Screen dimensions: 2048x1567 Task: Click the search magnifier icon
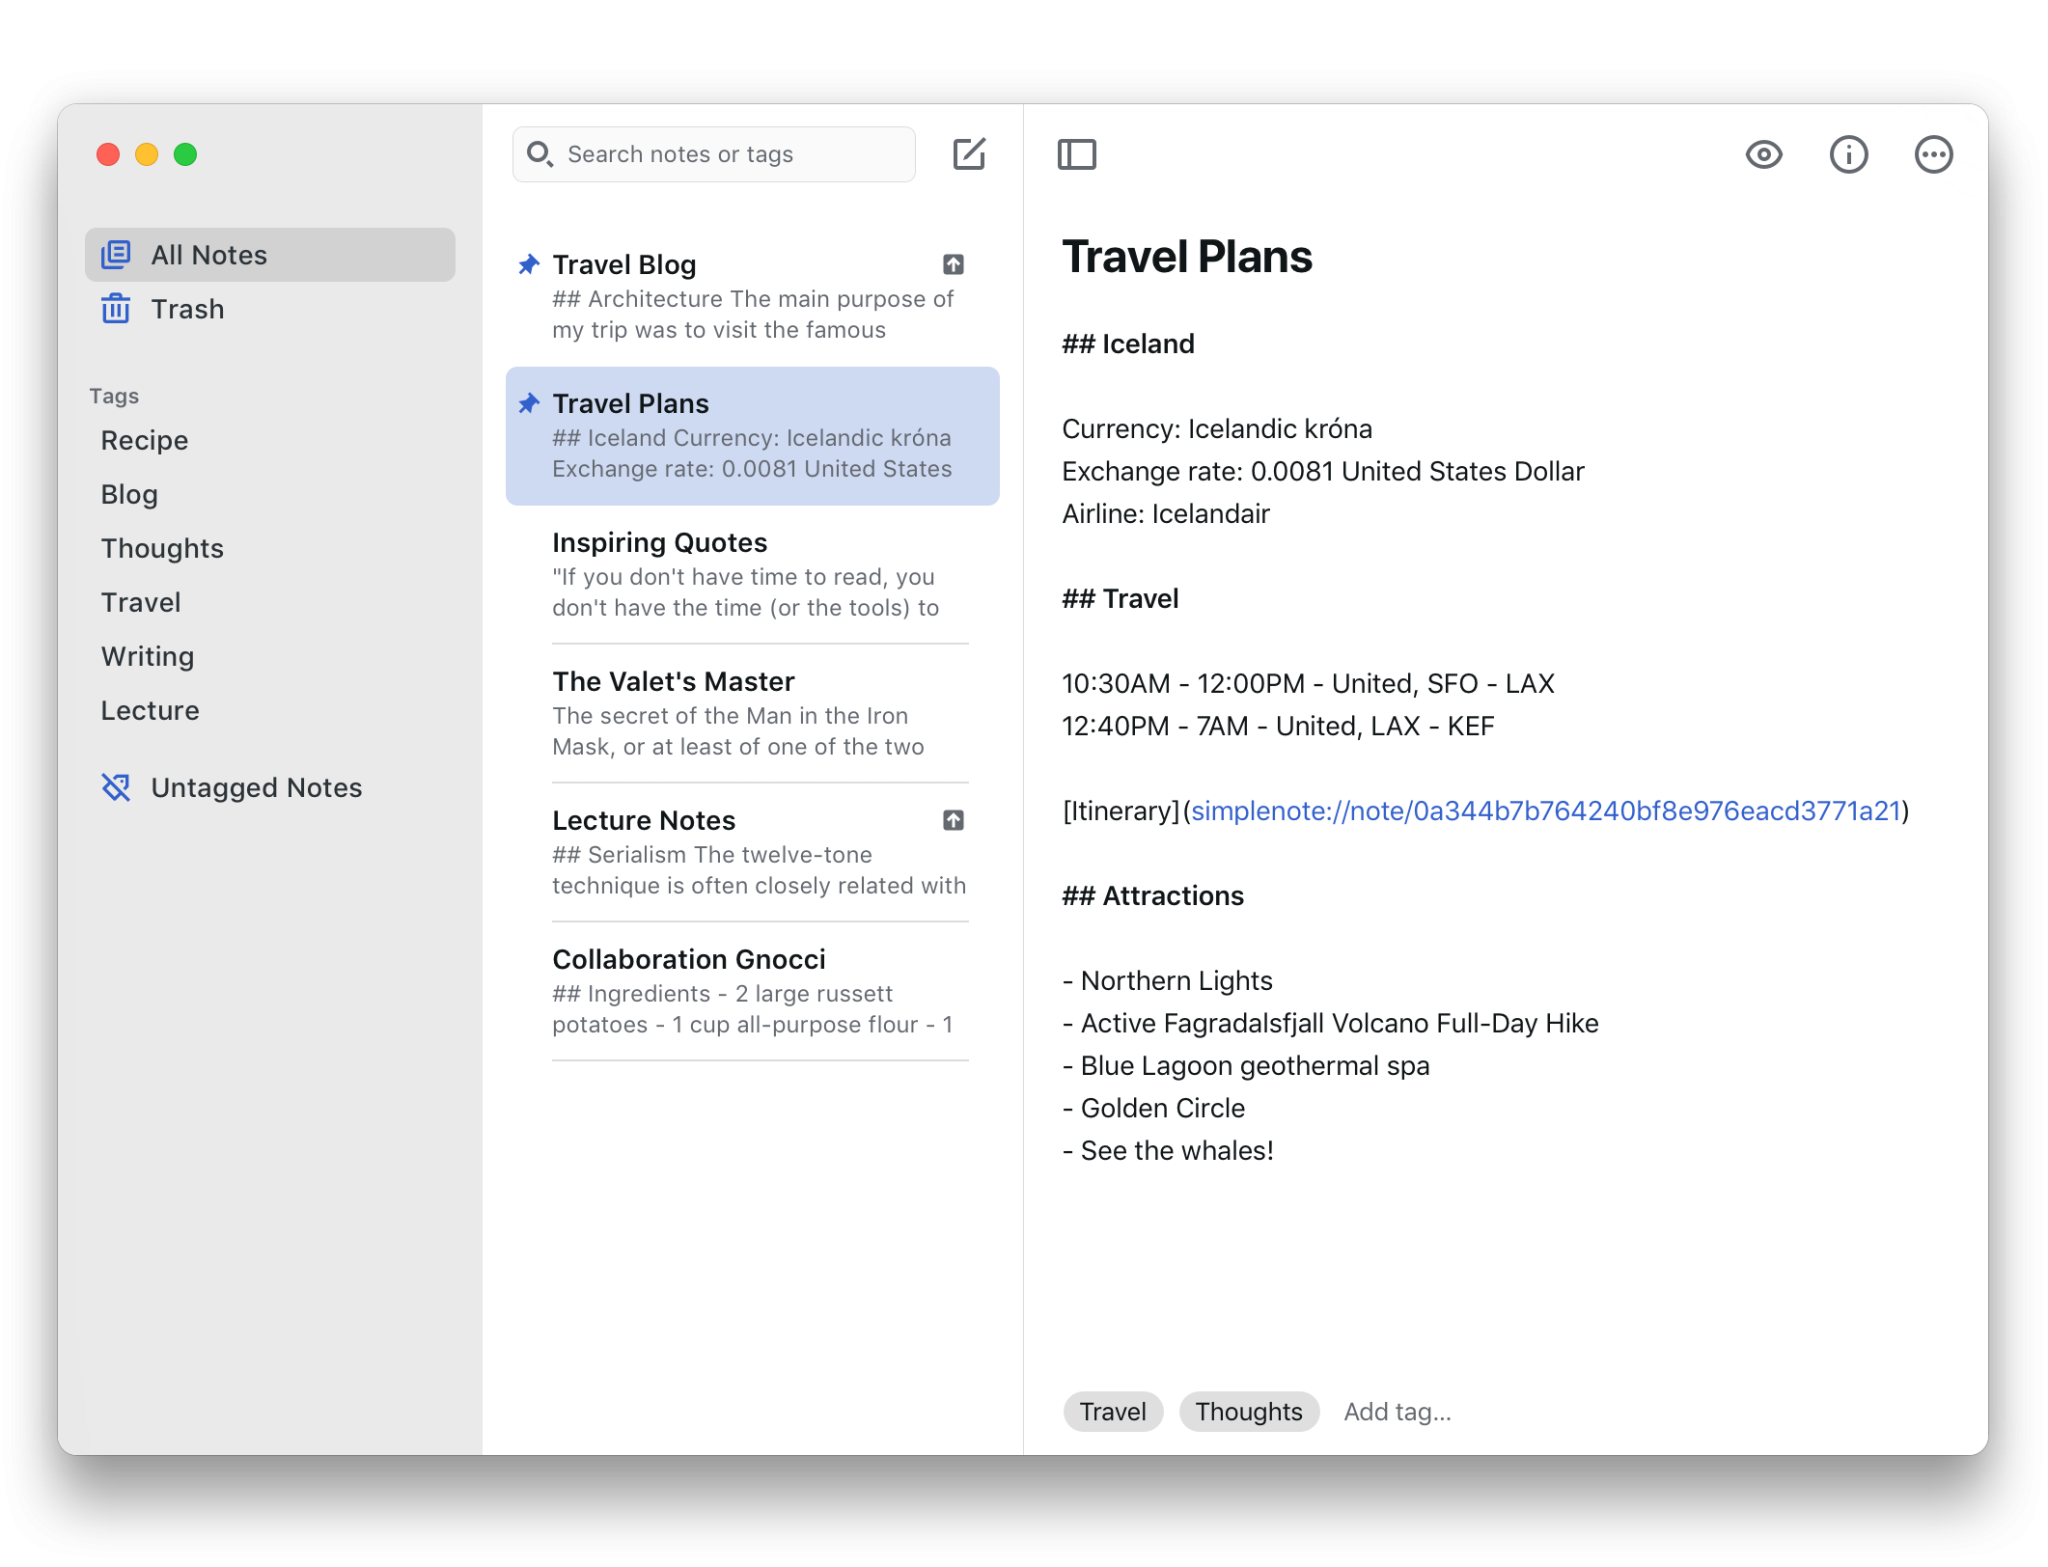(x=541, y=153)
